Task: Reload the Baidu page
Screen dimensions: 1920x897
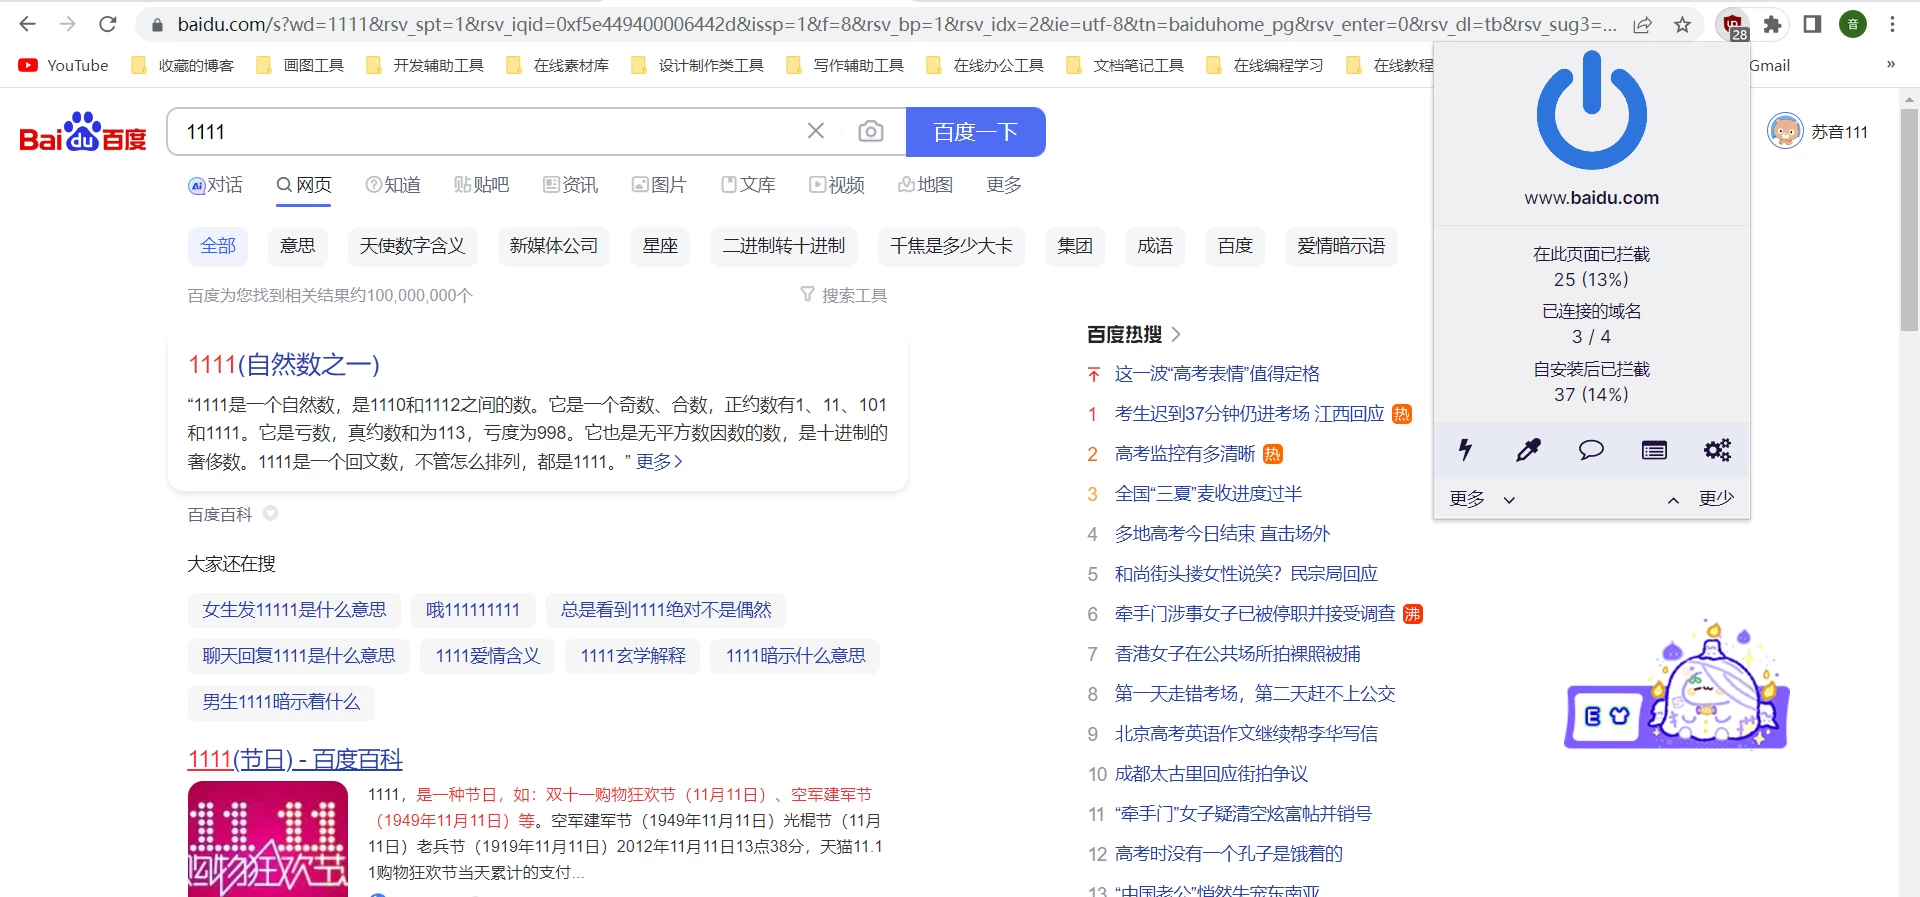Action: [108, 24]
